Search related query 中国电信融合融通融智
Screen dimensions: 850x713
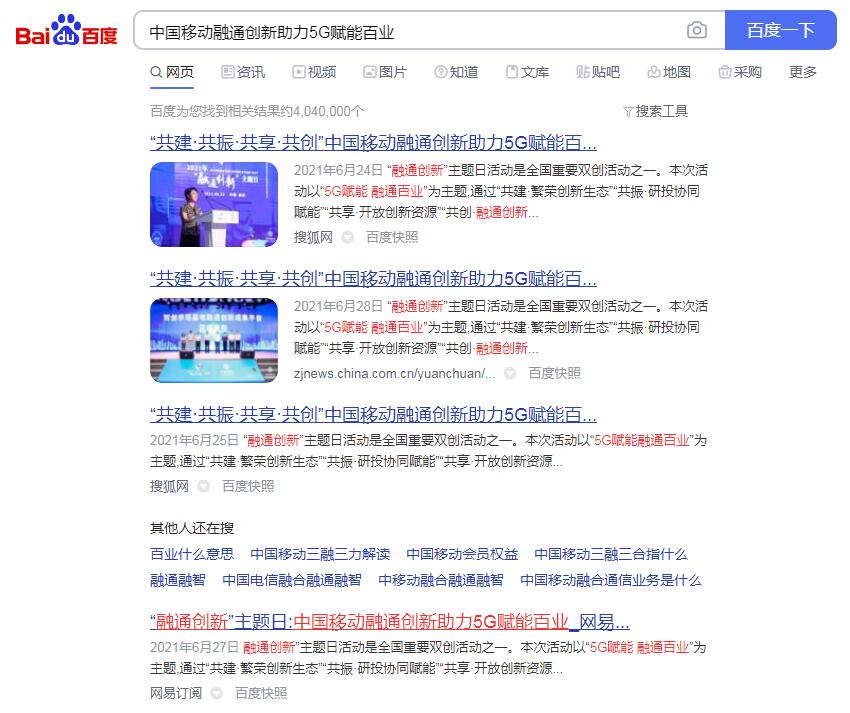(292, 580)
